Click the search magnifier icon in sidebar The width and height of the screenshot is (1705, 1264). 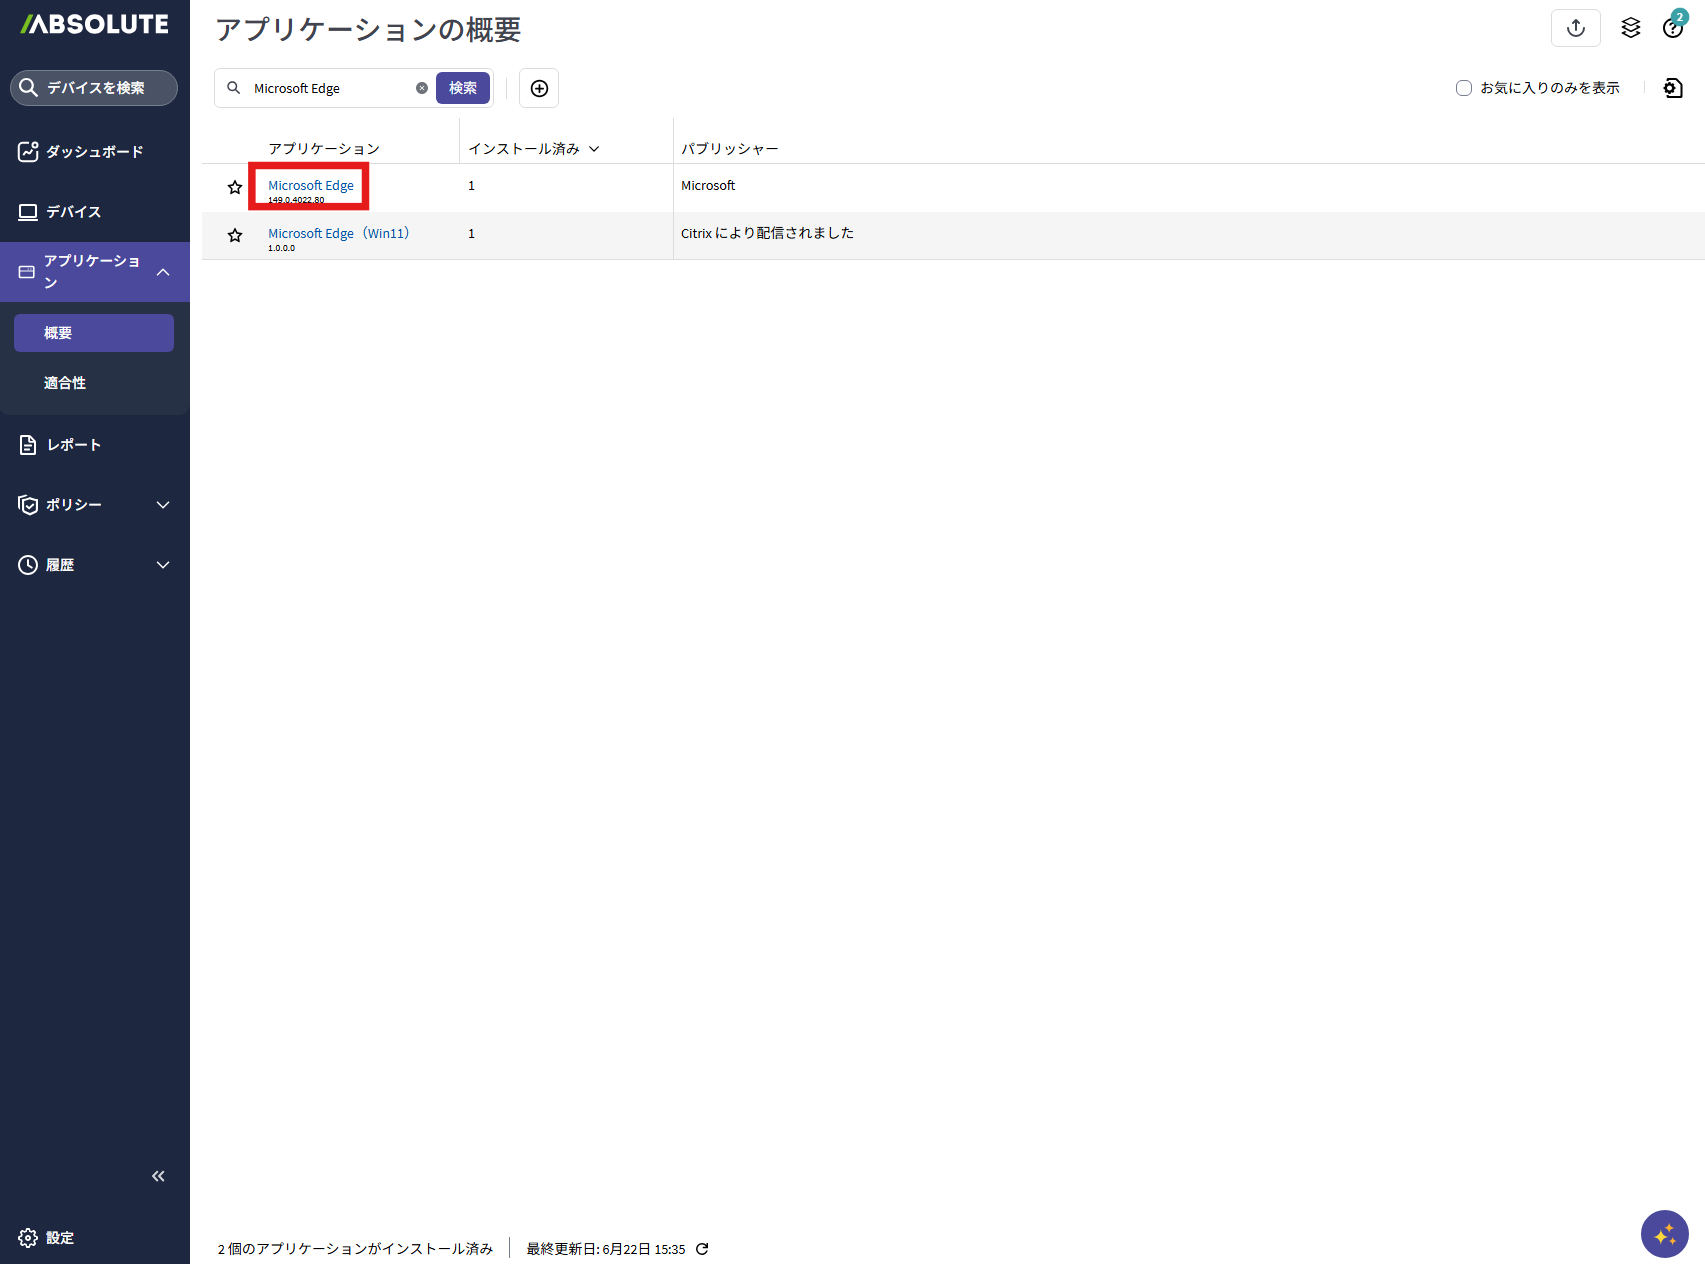click(29, 88)
